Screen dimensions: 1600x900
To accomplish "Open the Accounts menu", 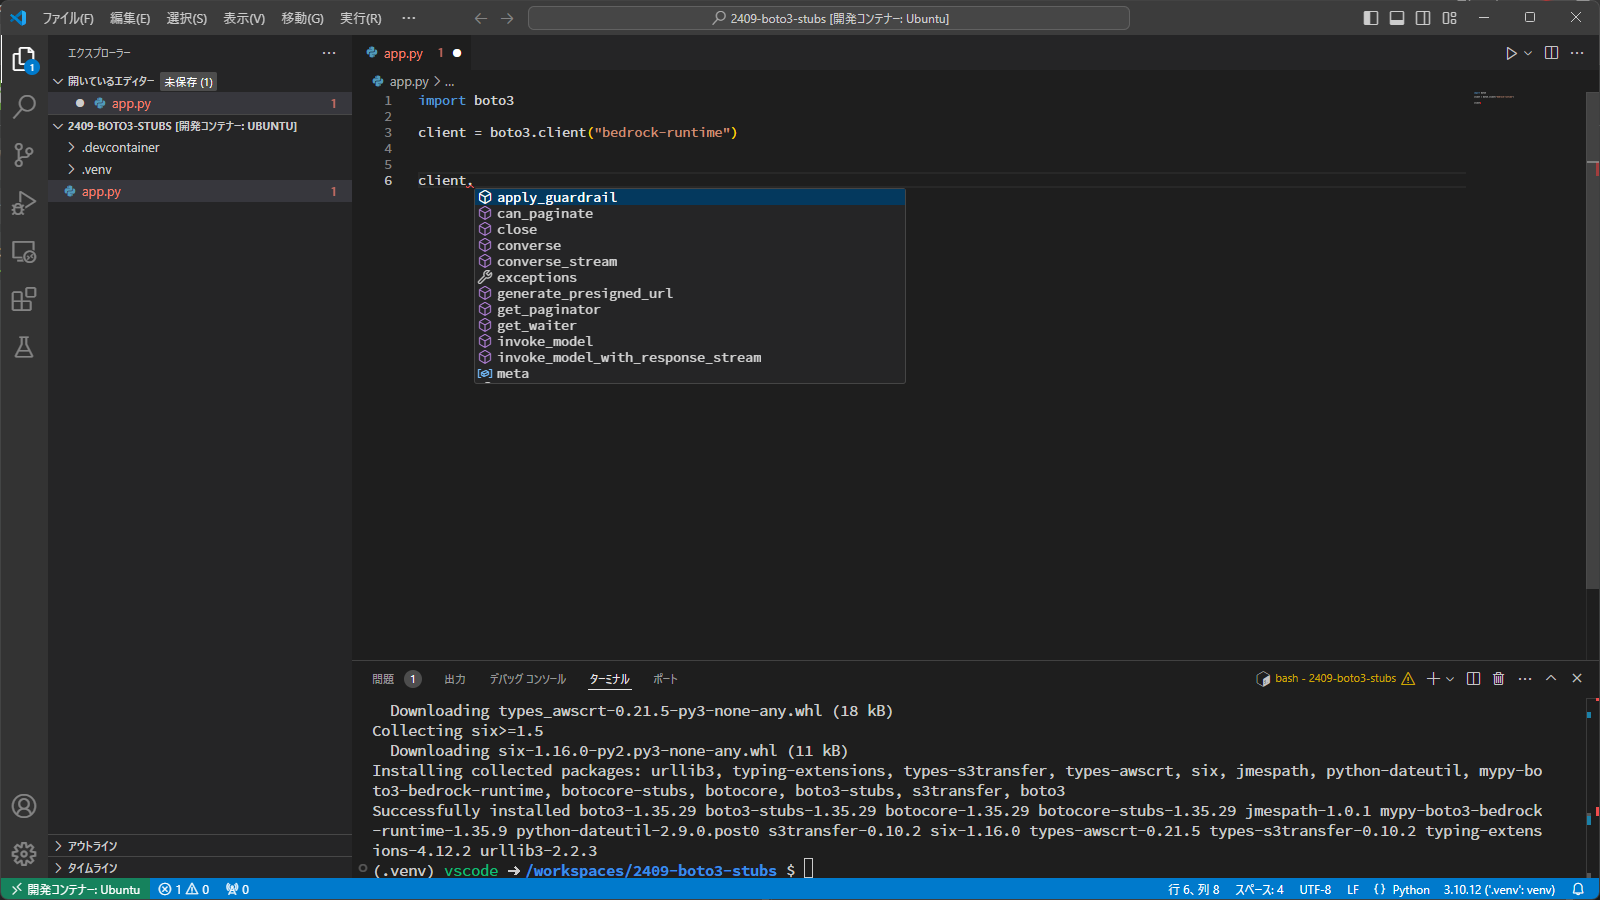I will [24, 806].
